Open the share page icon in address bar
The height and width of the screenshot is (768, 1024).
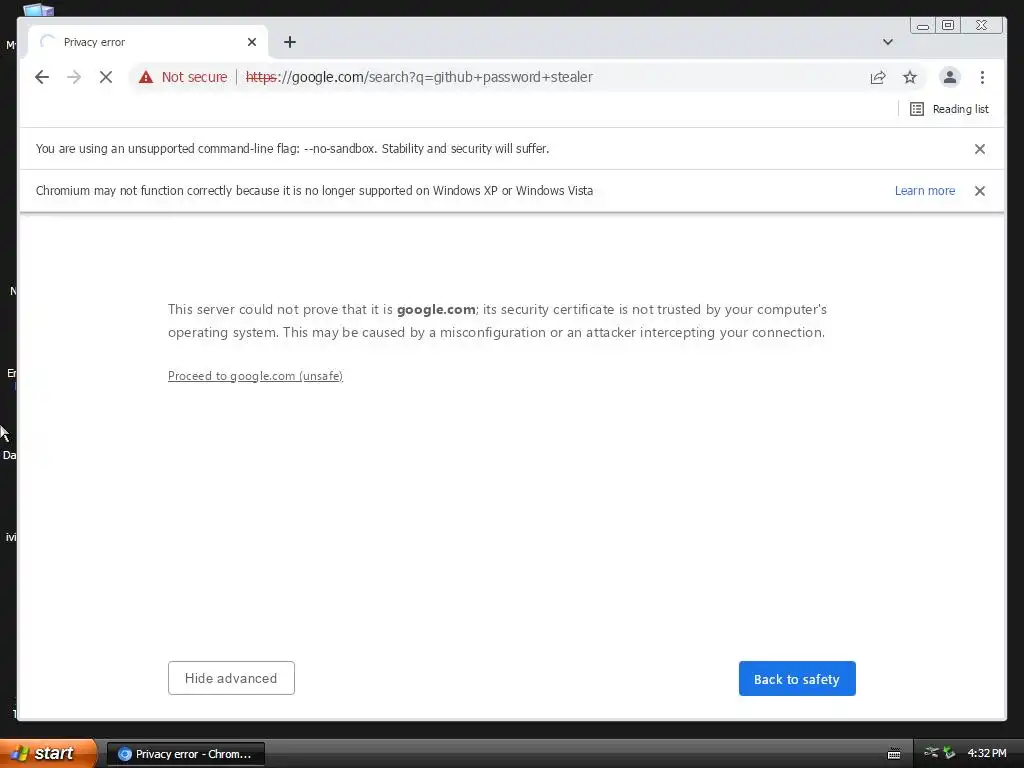[x=878, y=77]
